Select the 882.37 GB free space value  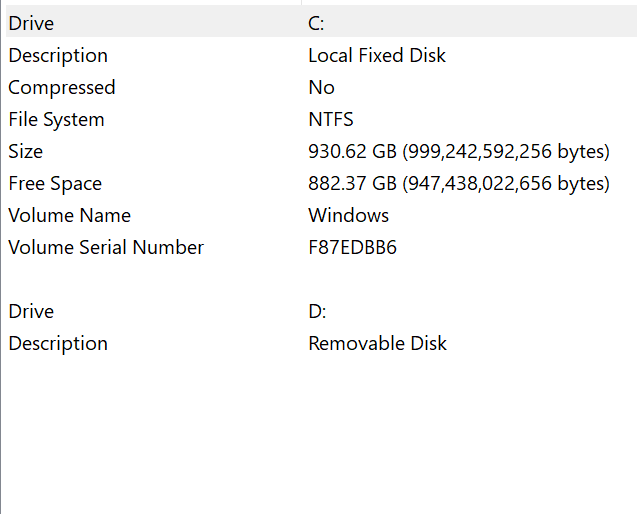pyautogui.click(x=458, y=183)
